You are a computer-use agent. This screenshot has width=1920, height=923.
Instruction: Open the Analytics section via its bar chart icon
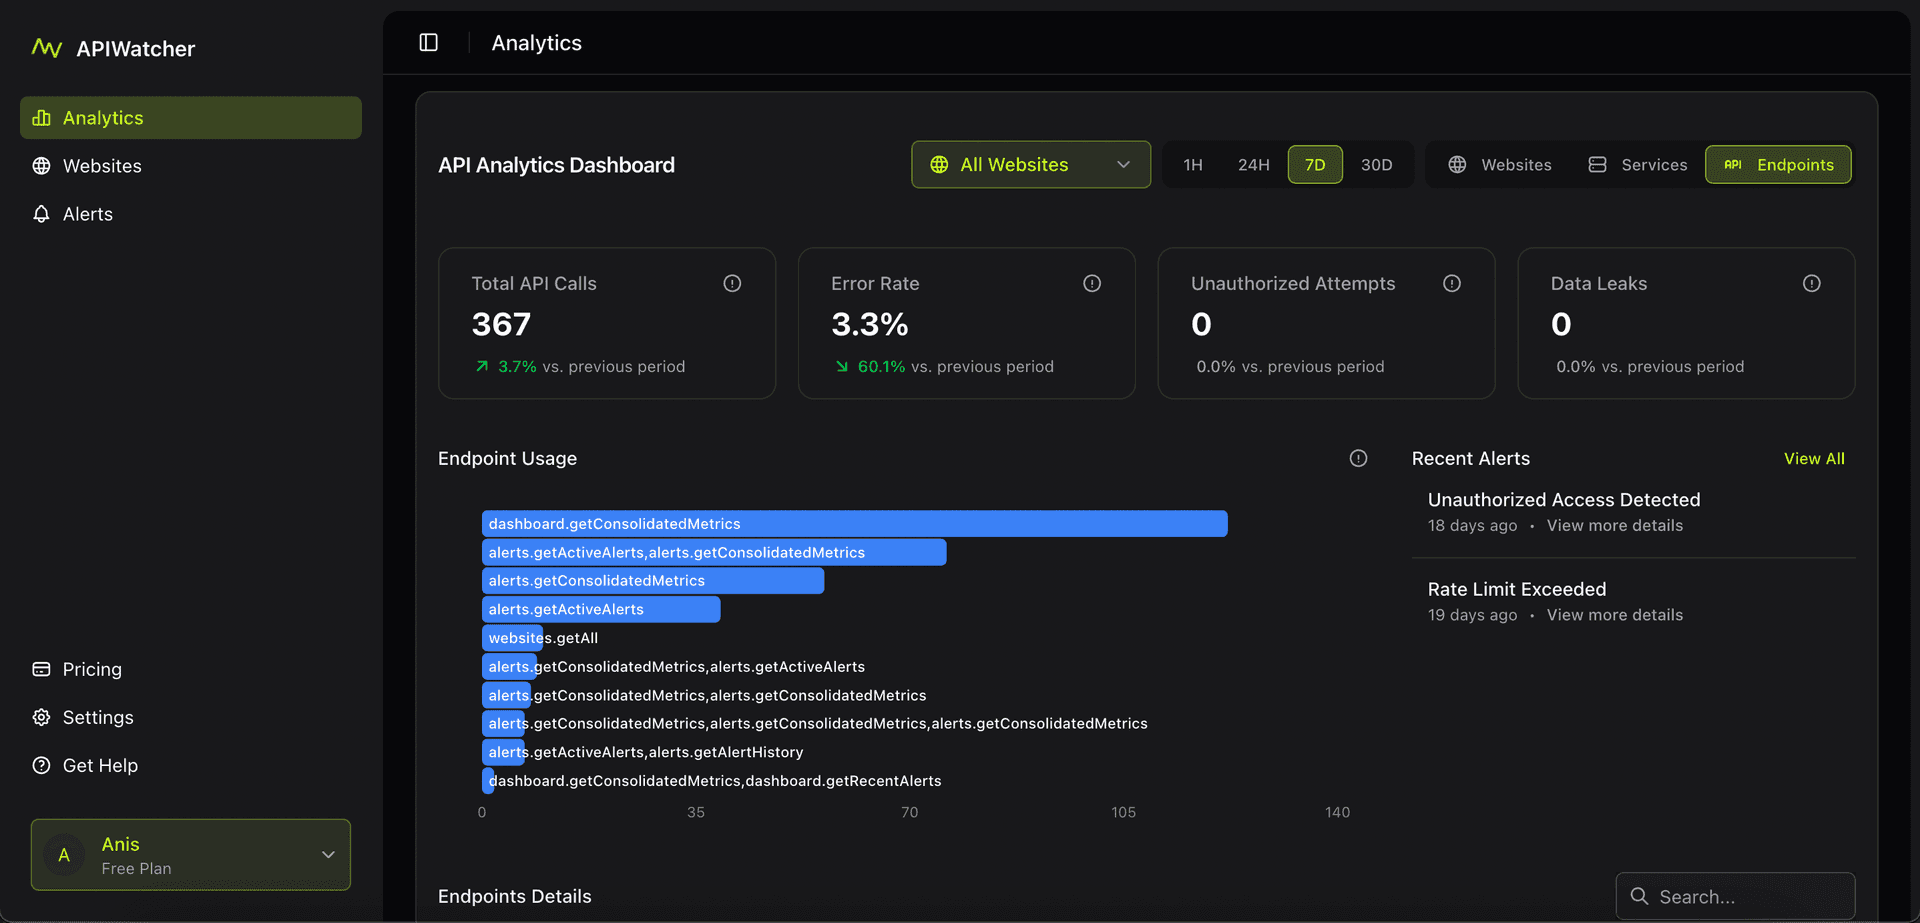click(41, 117)
